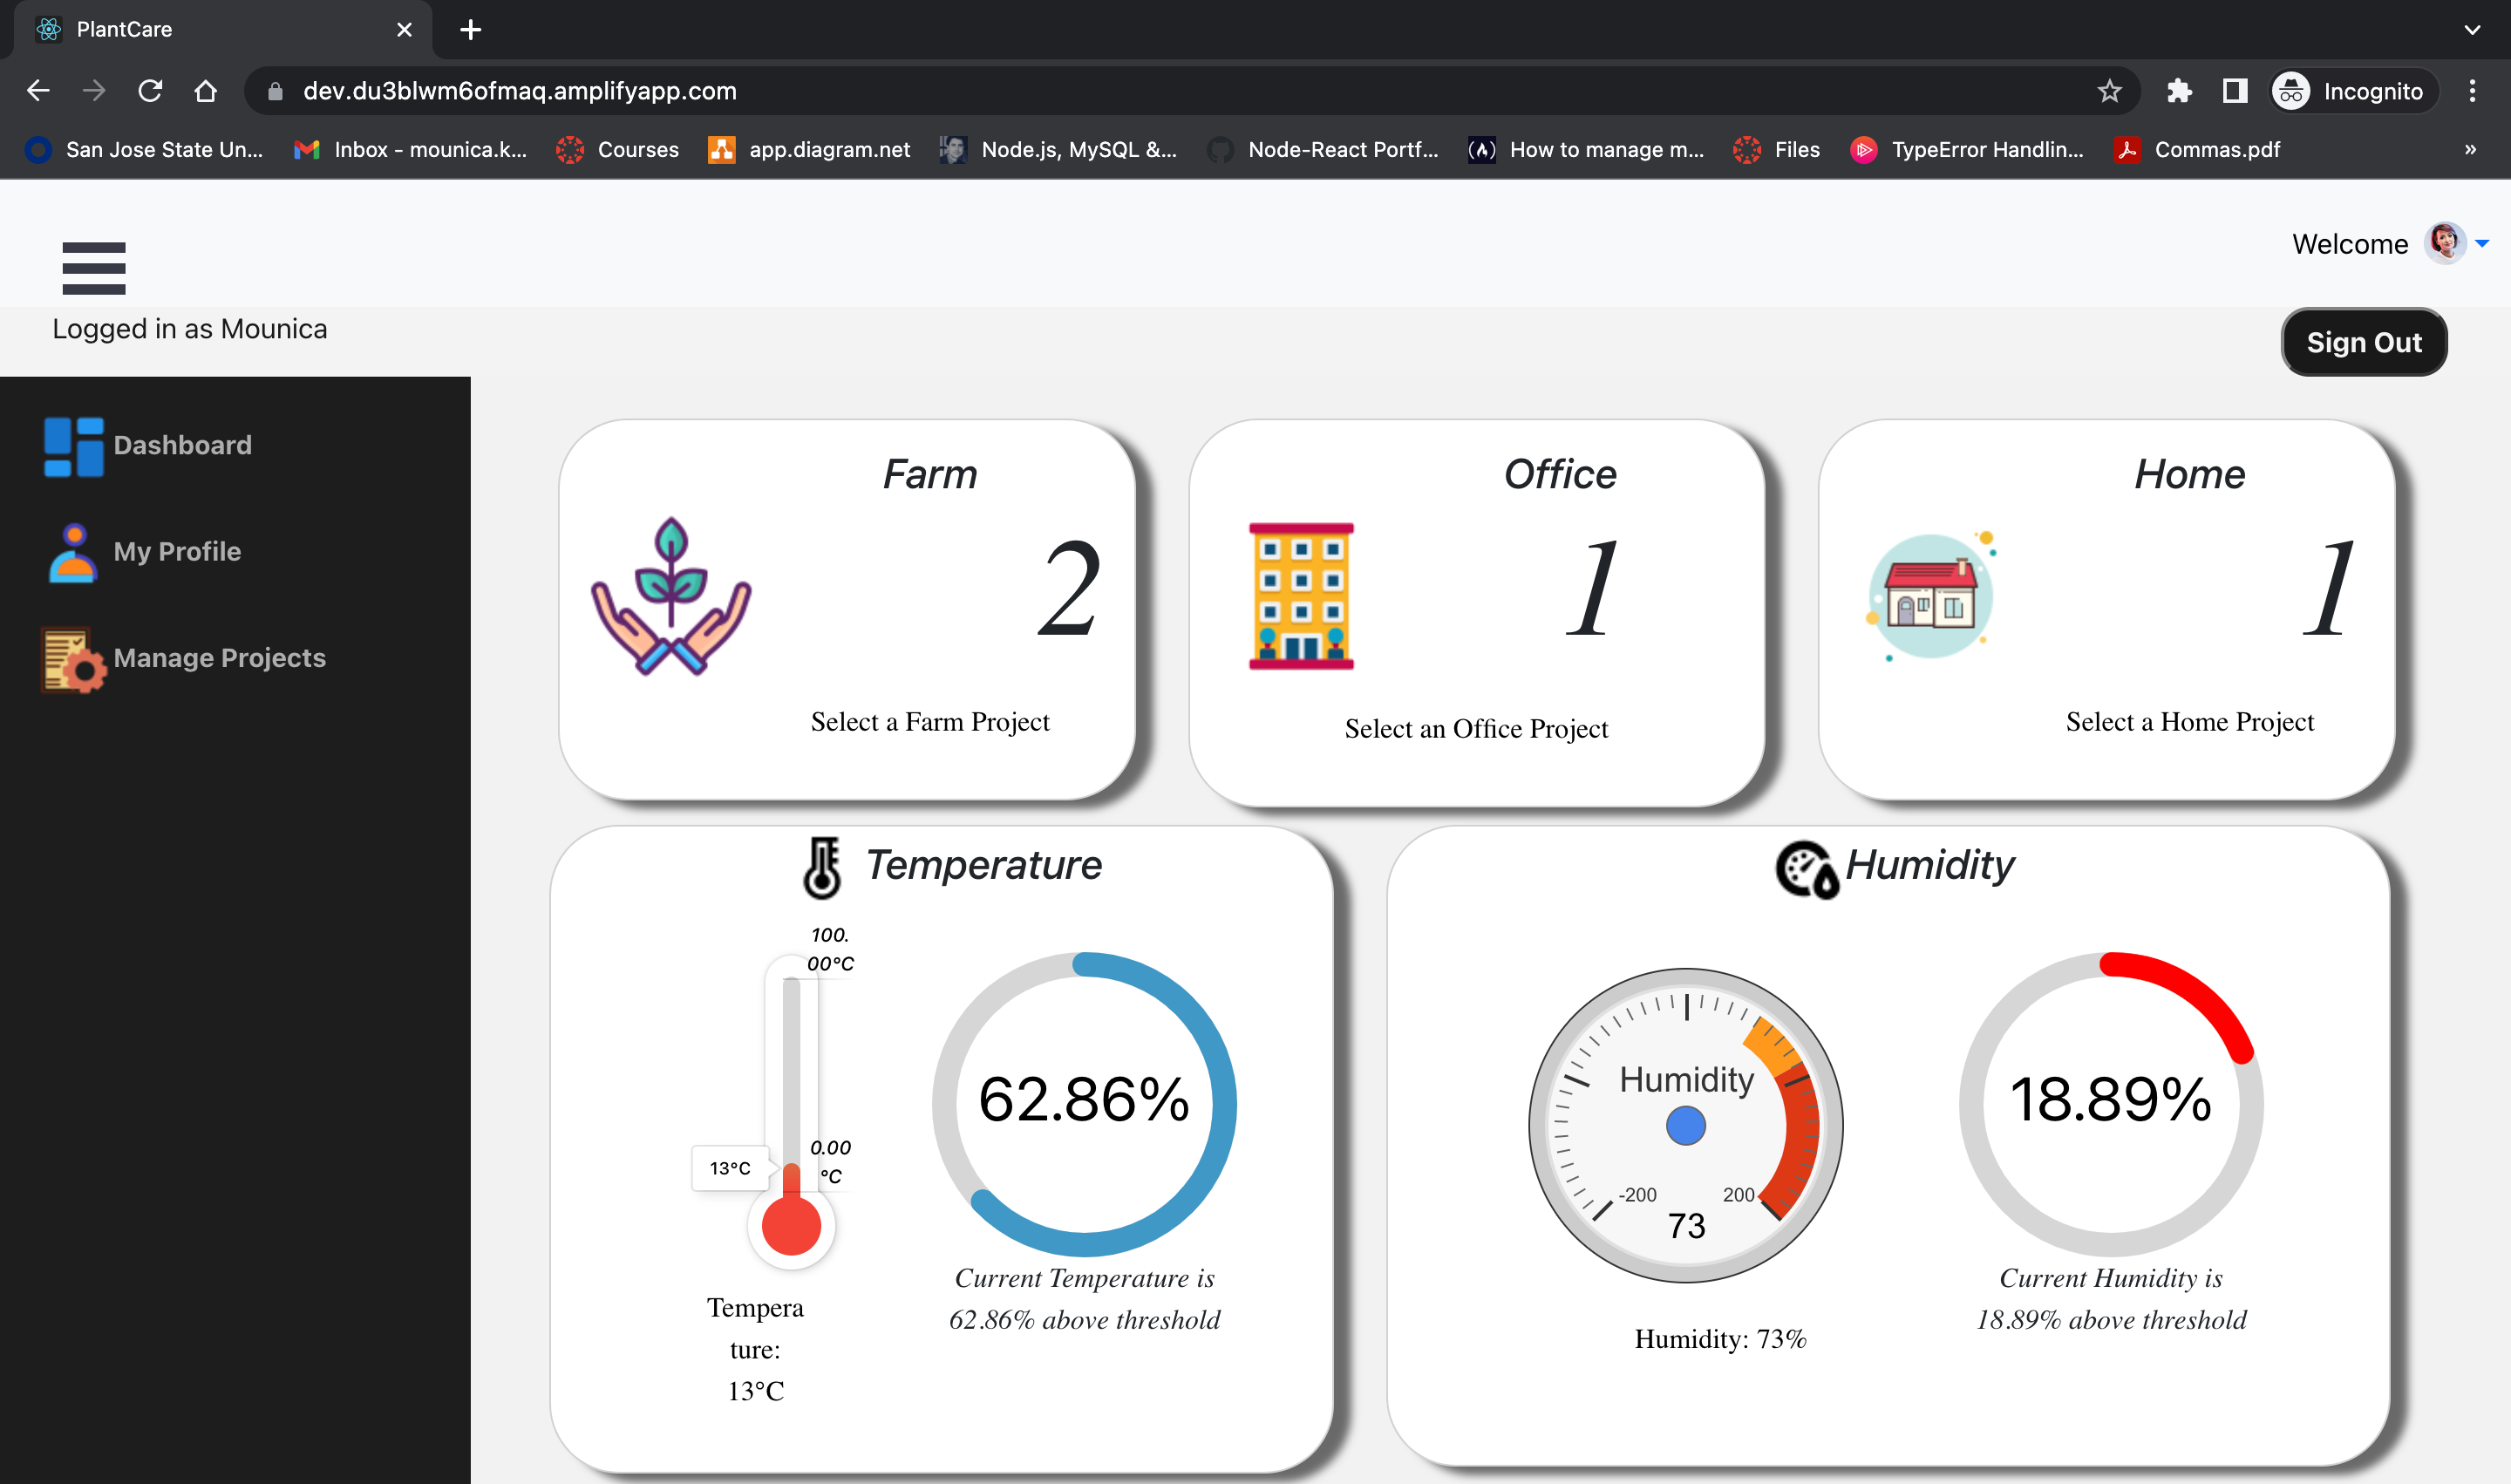Open the hamburger menu icon
The image size is (2511, 1484).
tap(93, 268)
